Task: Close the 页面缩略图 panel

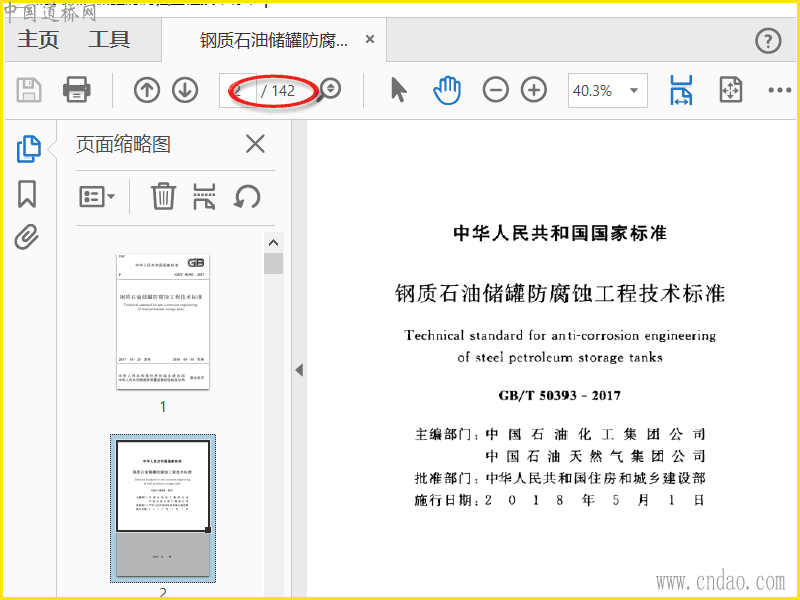Action: pyautogui.click(x=255, y=144)
